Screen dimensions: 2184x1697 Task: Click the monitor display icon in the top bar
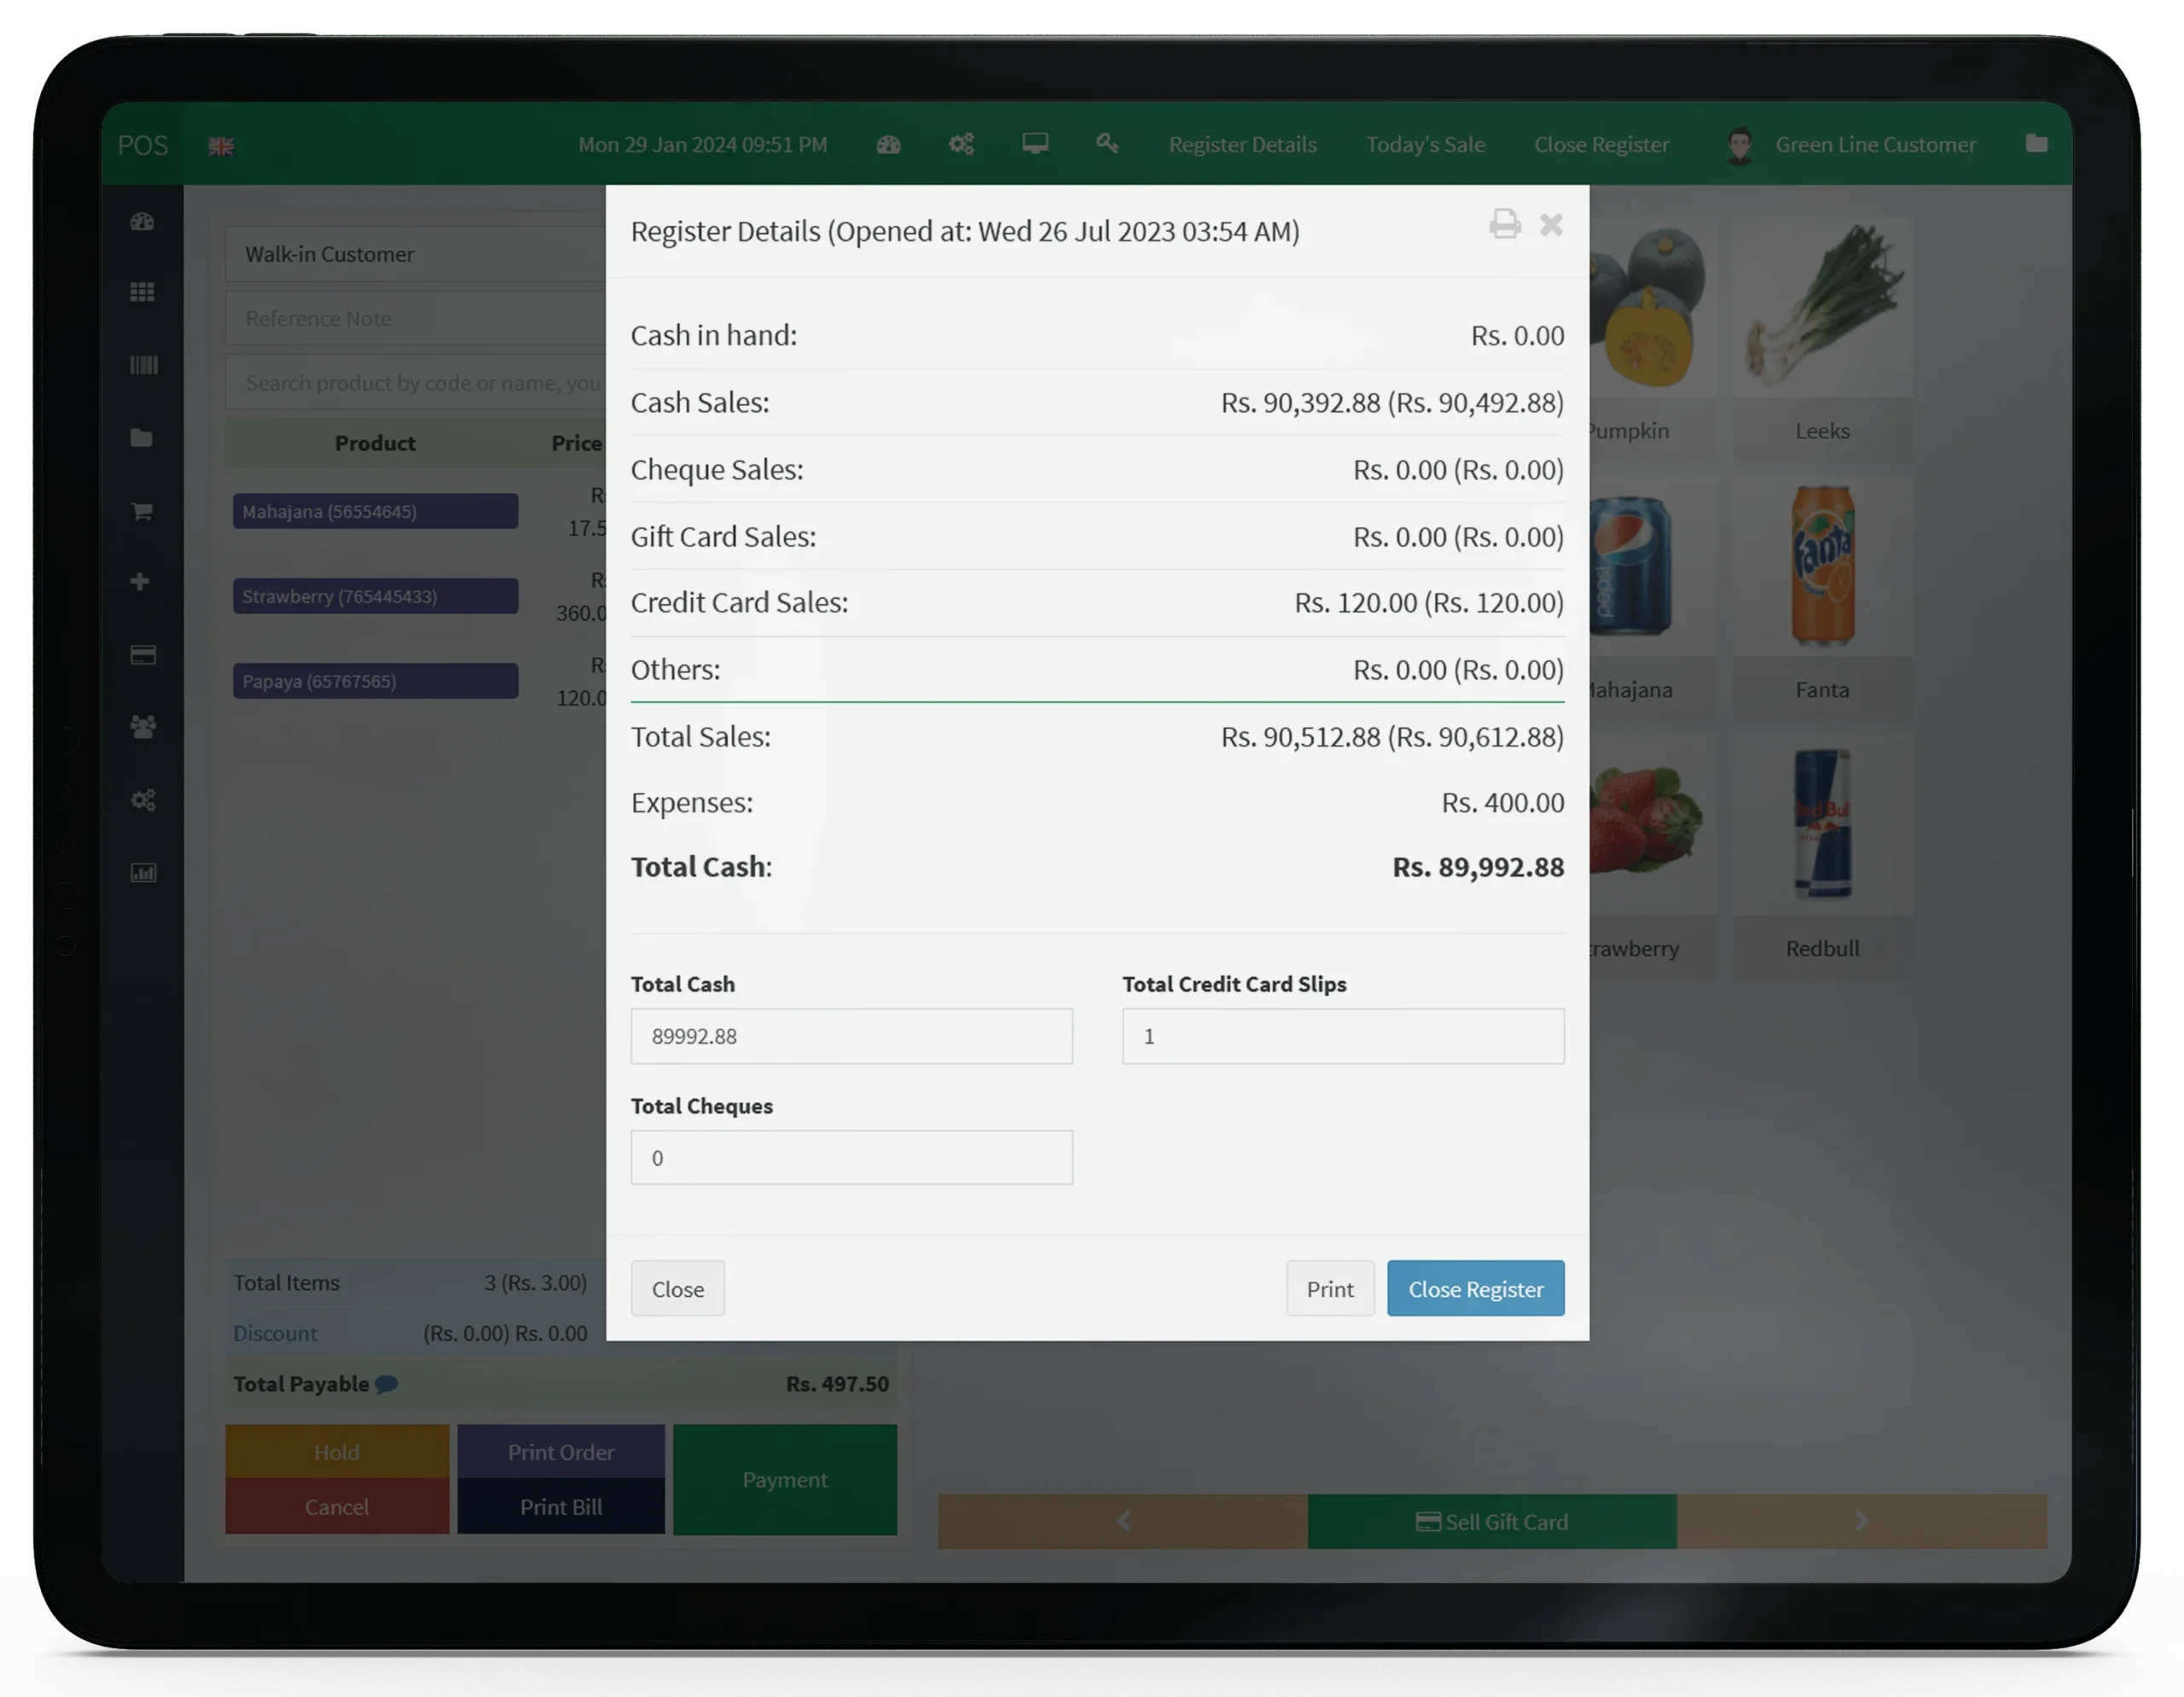pyautogui.click(x=1035, y=144)
